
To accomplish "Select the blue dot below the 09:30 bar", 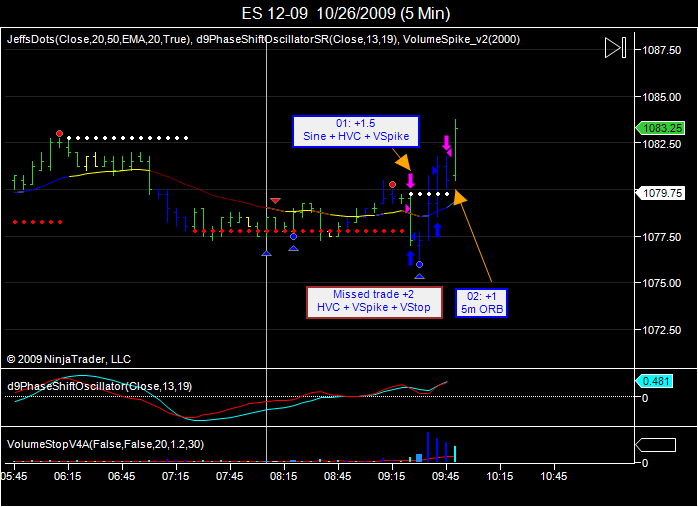I will click(419, 264).
